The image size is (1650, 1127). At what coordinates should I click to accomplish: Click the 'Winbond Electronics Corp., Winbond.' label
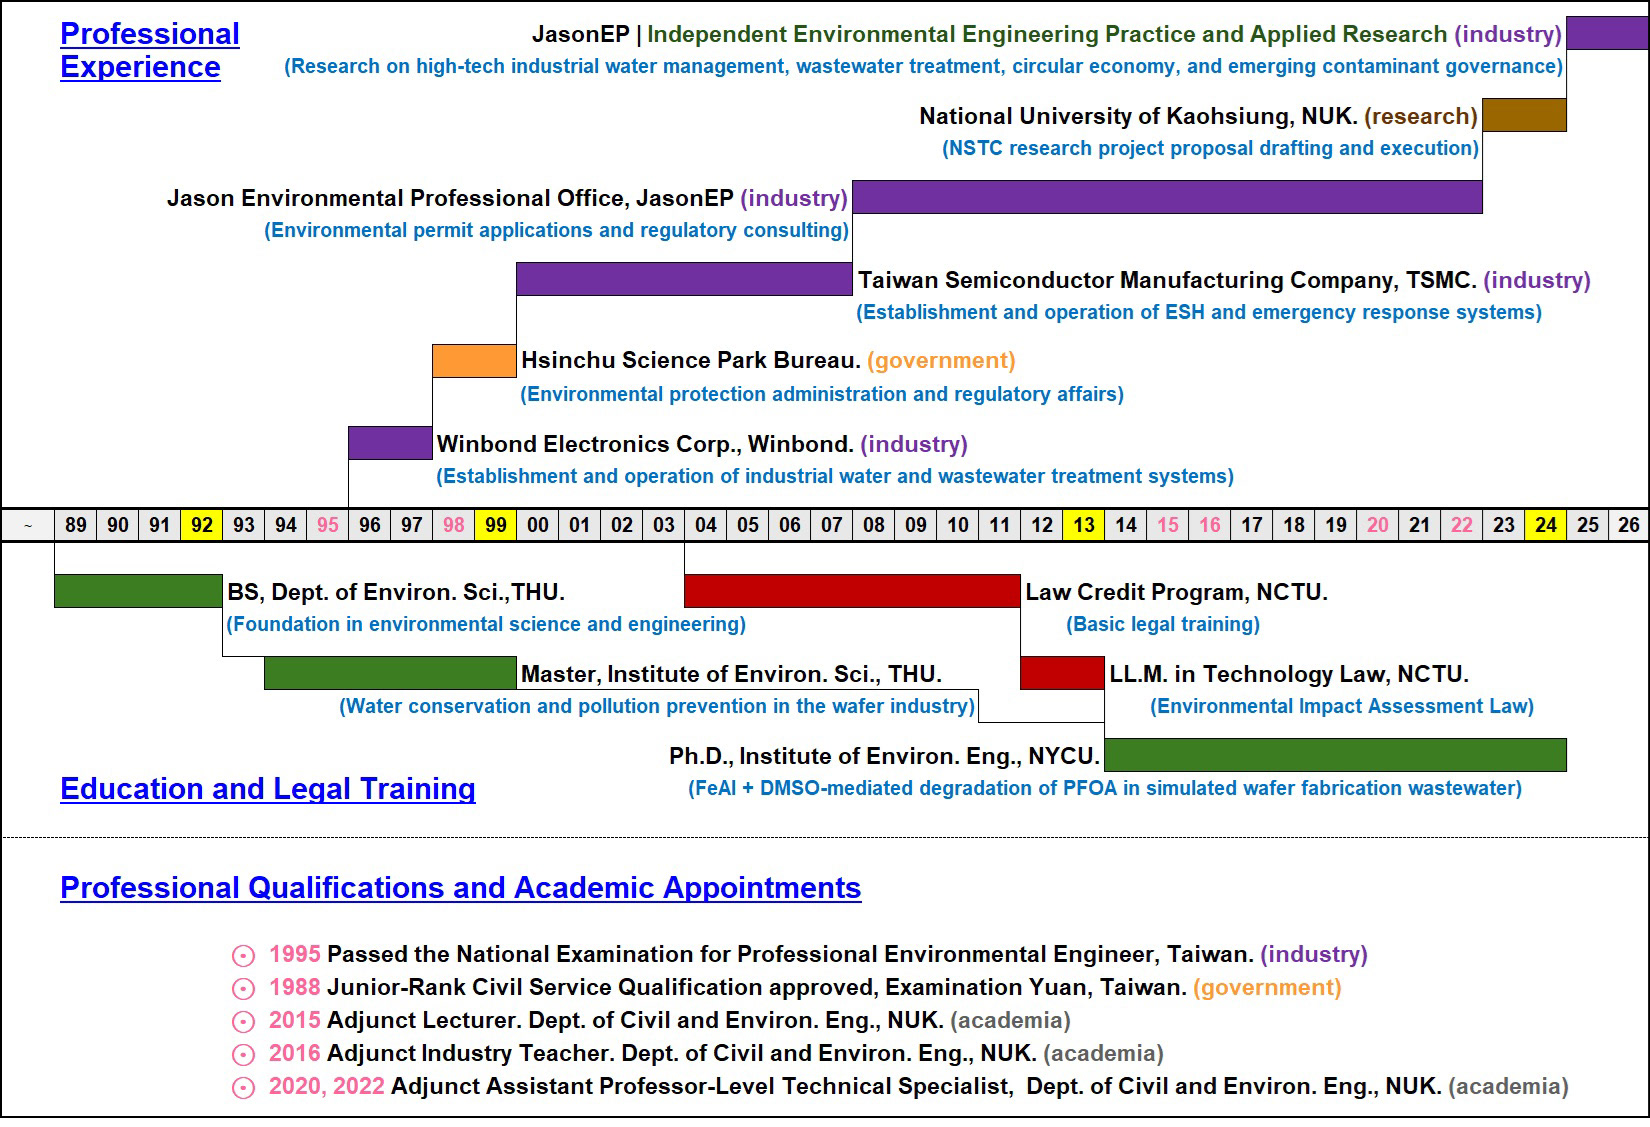click(x=645, y=444)
